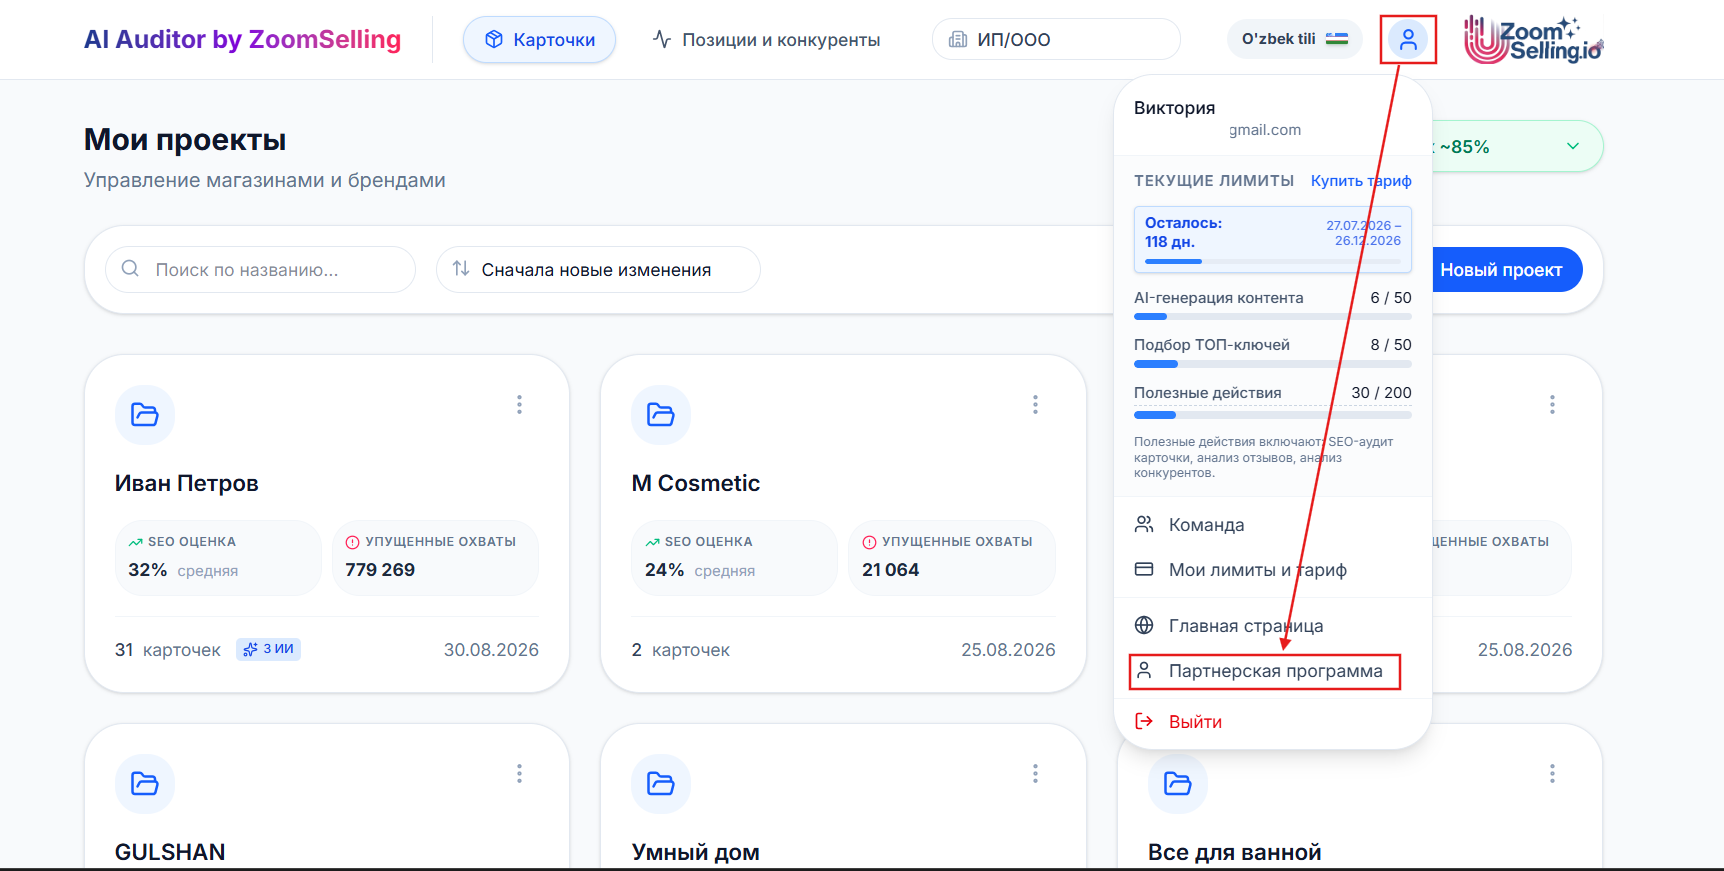Image resolution: width=1724 pixels, height=871 pixels.
Task: Open Иван Петров project folder icon
Action: pyautogui.click(x=145, y=414)
